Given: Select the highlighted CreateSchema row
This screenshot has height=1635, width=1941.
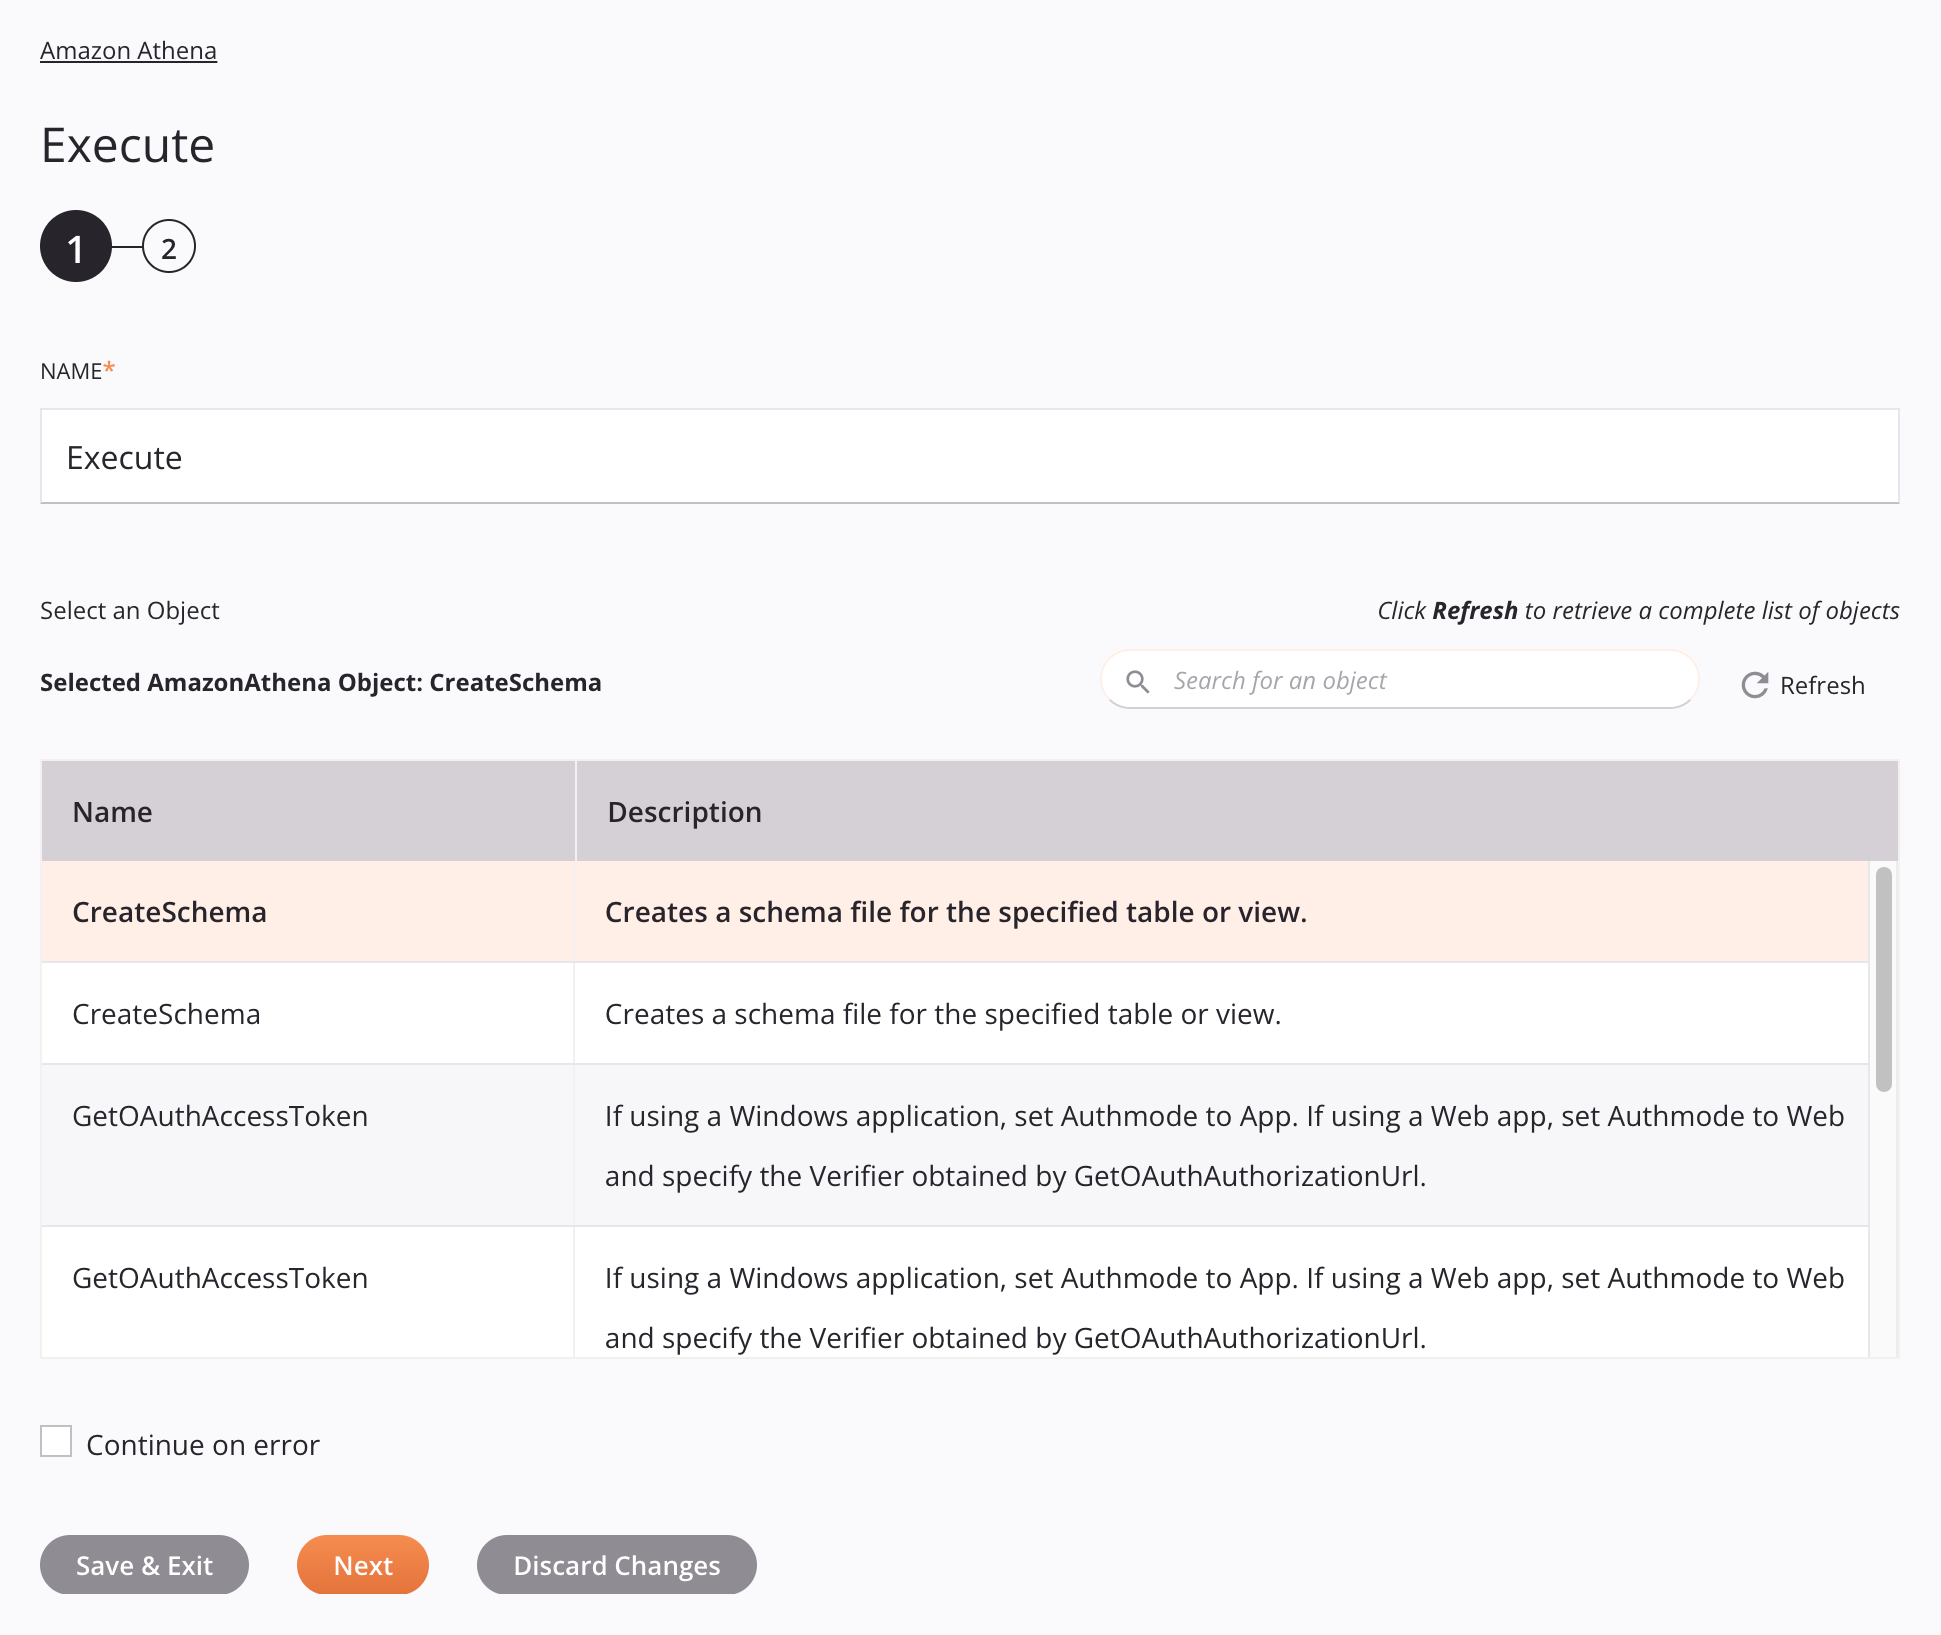Looking at the screenshot, I should point(955,912).
